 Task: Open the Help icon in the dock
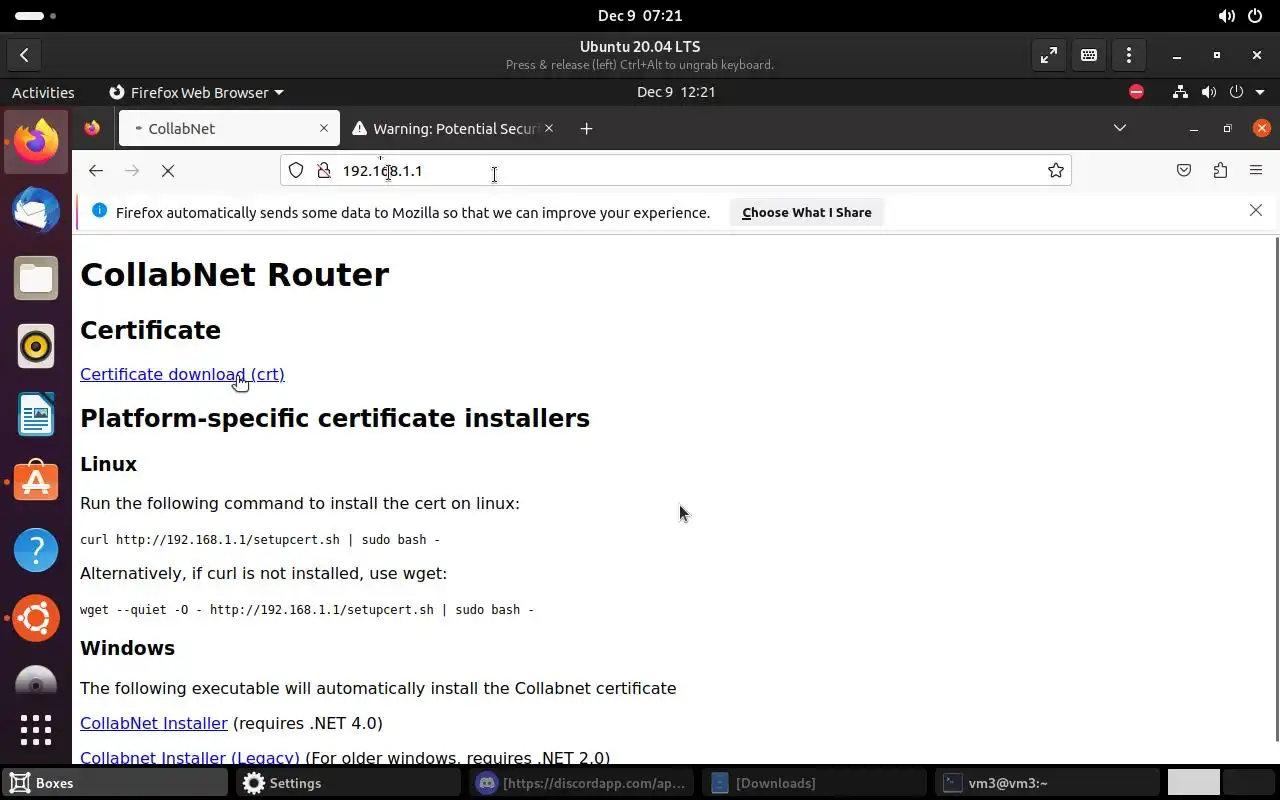tap(36, 550)
